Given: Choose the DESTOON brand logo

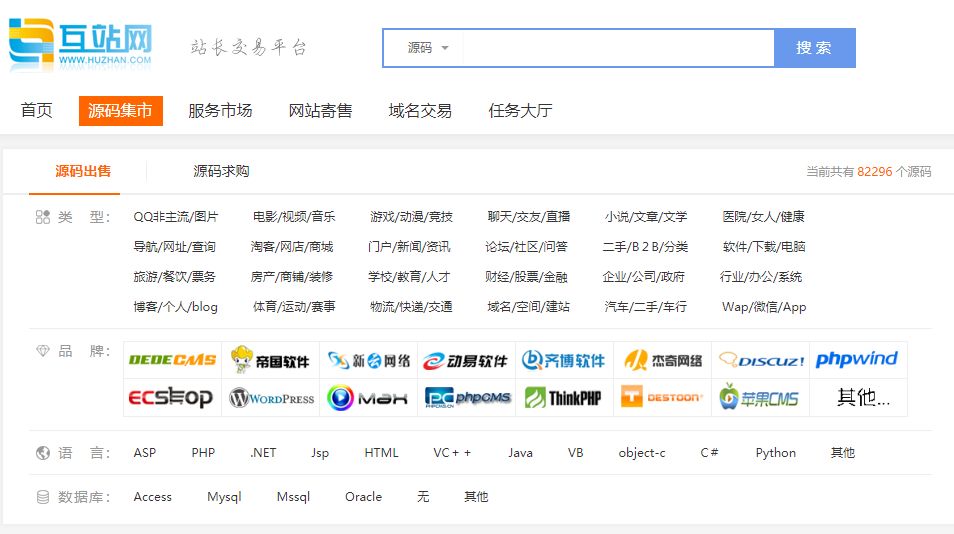Looking at the screenshot, I should pos(662,398).
